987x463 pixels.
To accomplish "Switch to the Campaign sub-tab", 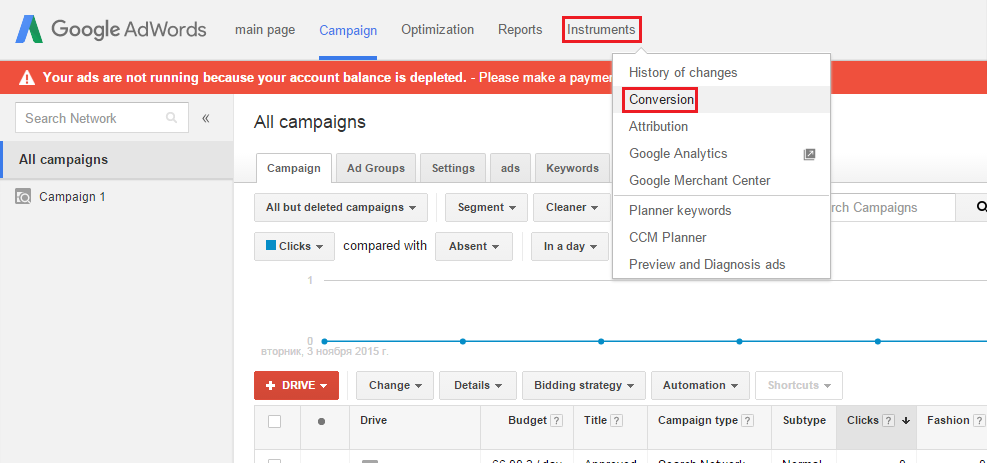I will pos(294,169).
